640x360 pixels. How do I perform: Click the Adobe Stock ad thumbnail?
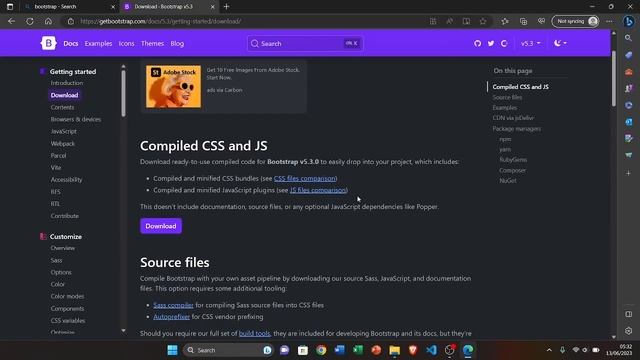173,87
